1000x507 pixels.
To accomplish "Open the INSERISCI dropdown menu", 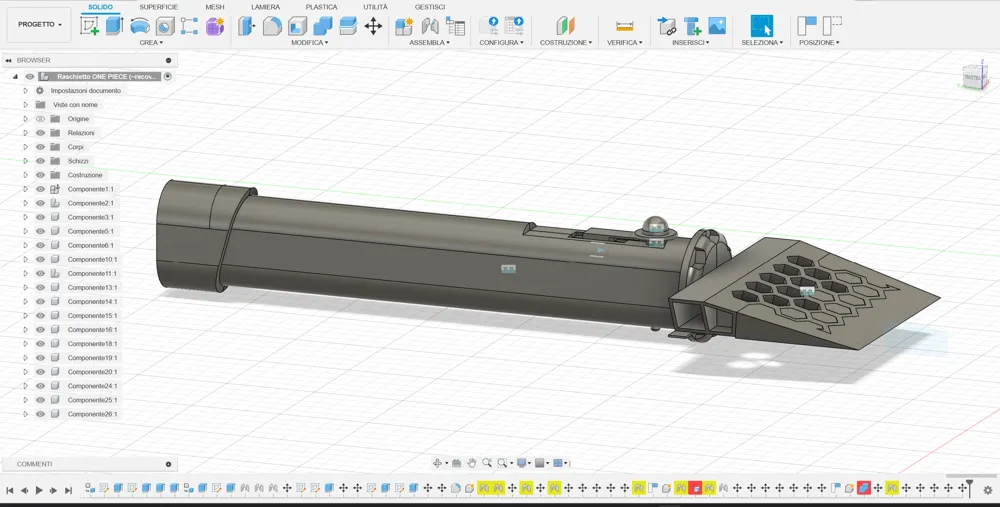I will click(x=691, y=43).
